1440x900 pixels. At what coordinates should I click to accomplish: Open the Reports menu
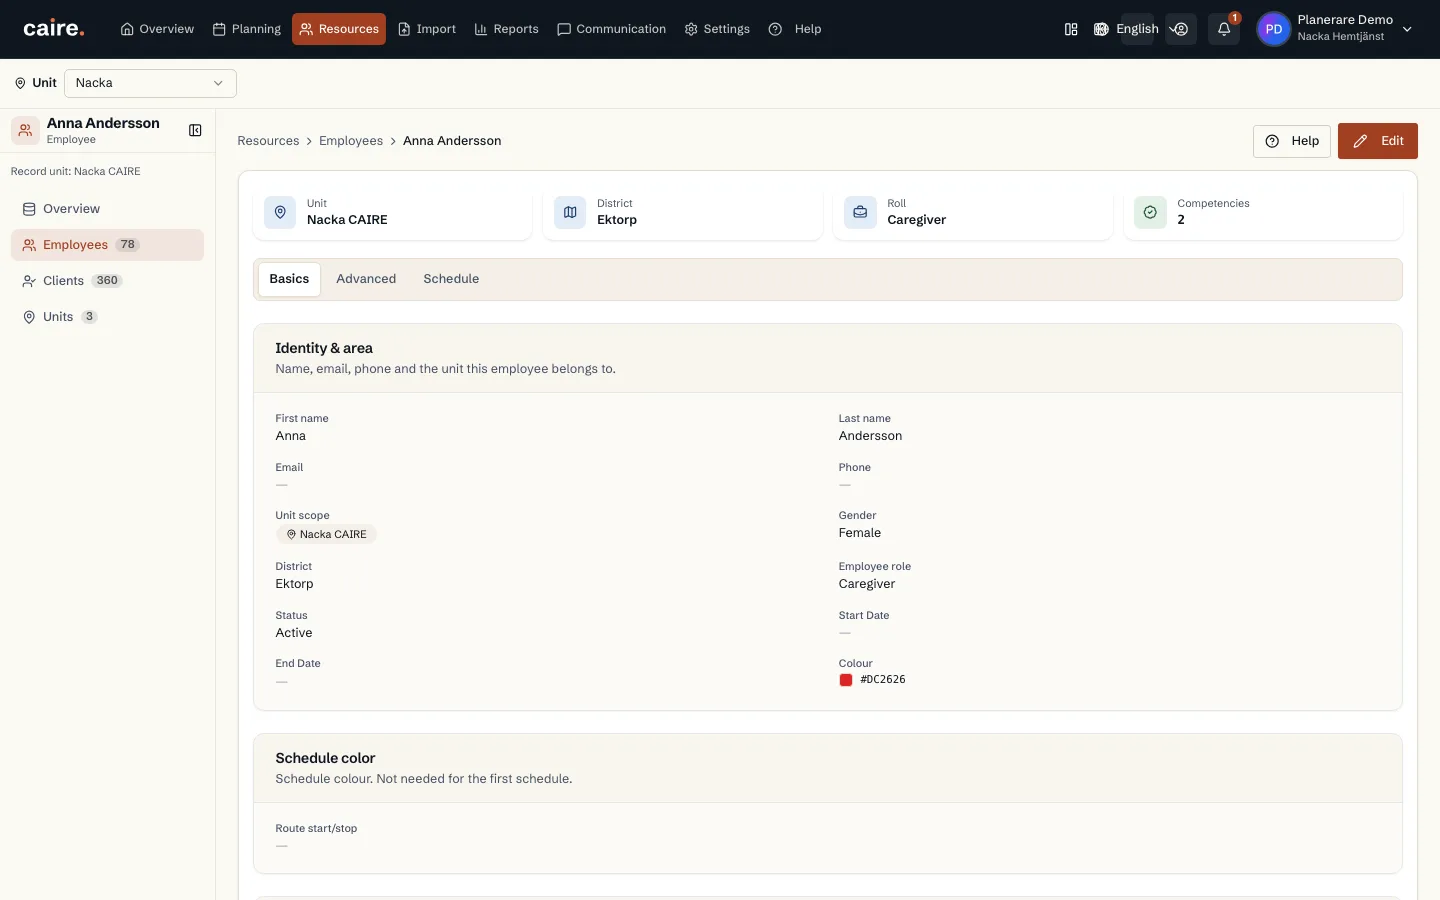(506, 29)
